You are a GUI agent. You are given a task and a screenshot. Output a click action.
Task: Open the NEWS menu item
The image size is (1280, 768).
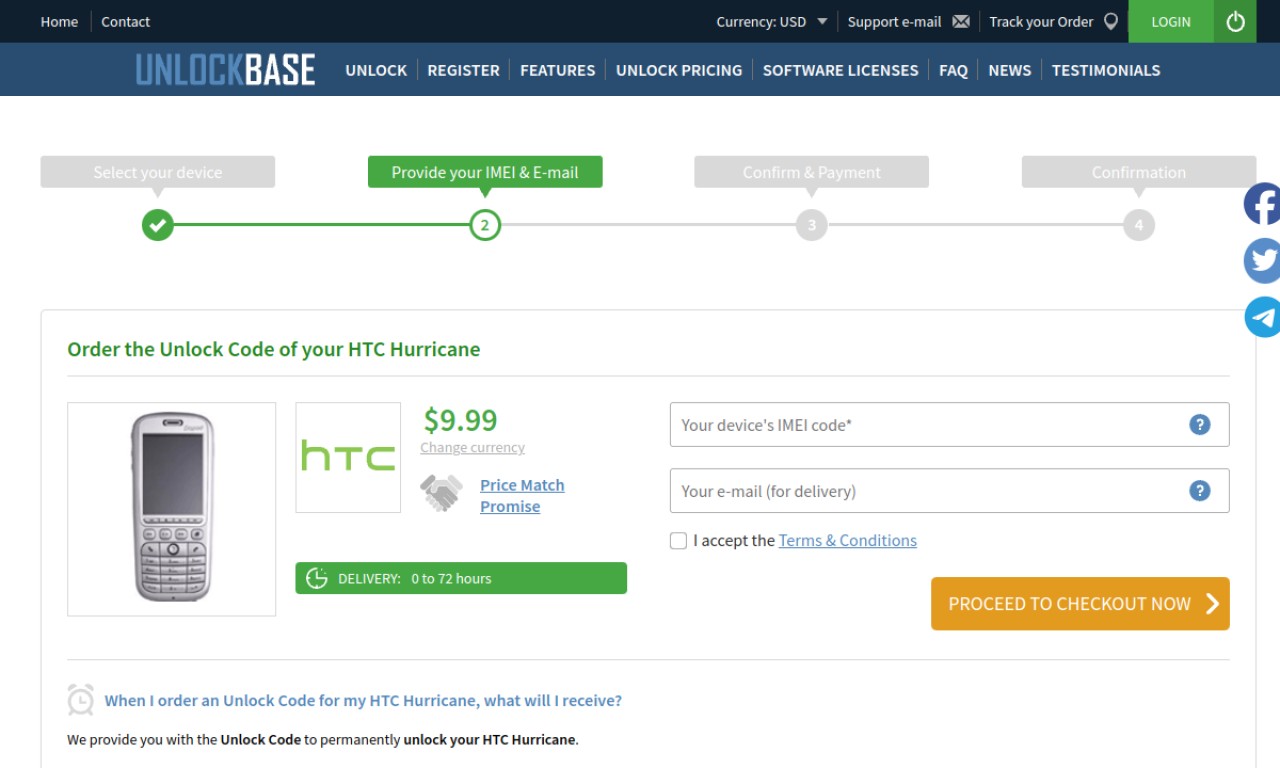pos(1009,70)
